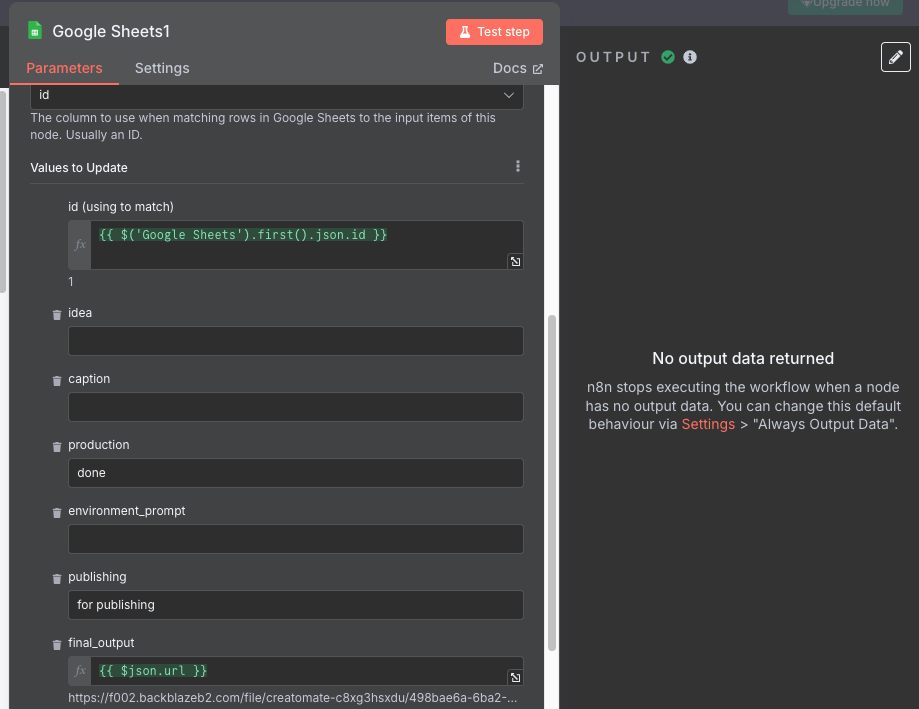
Task: Switch to the Settings tab
Action: click(162, 69)
